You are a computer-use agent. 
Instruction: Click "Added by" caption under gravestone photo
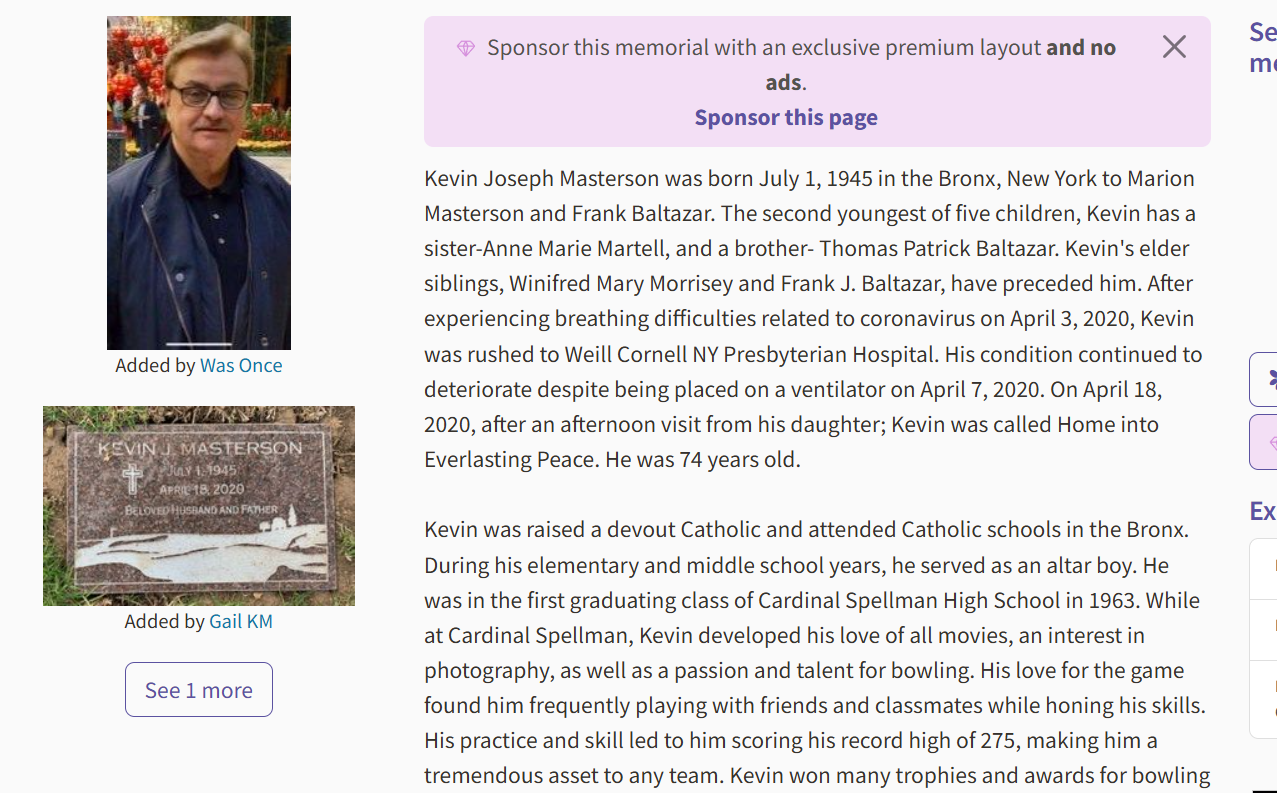[x=165, y=621]
